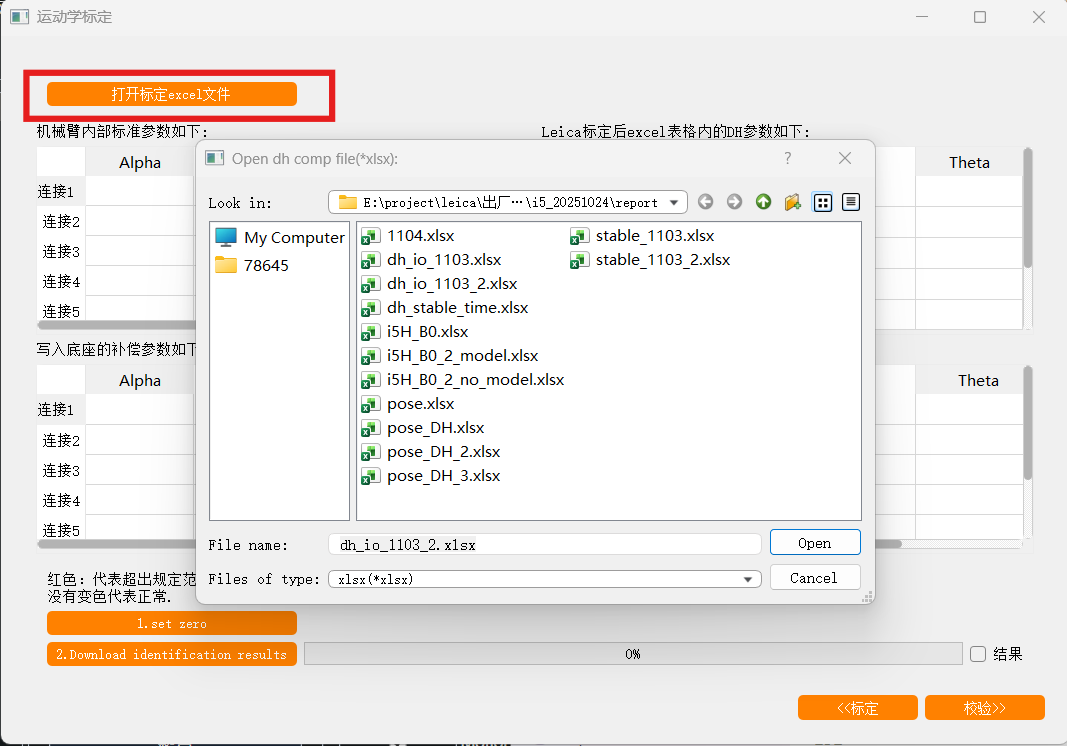Create a new folder in dialog
This screenshot has width=1067, height=746.
792,202
